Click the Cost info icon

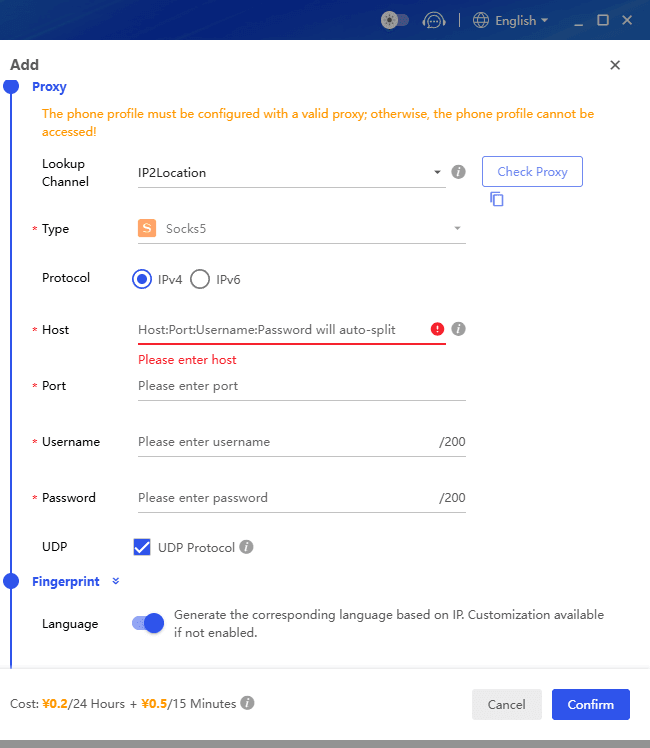pyautogui.click(x=247, y=703)
